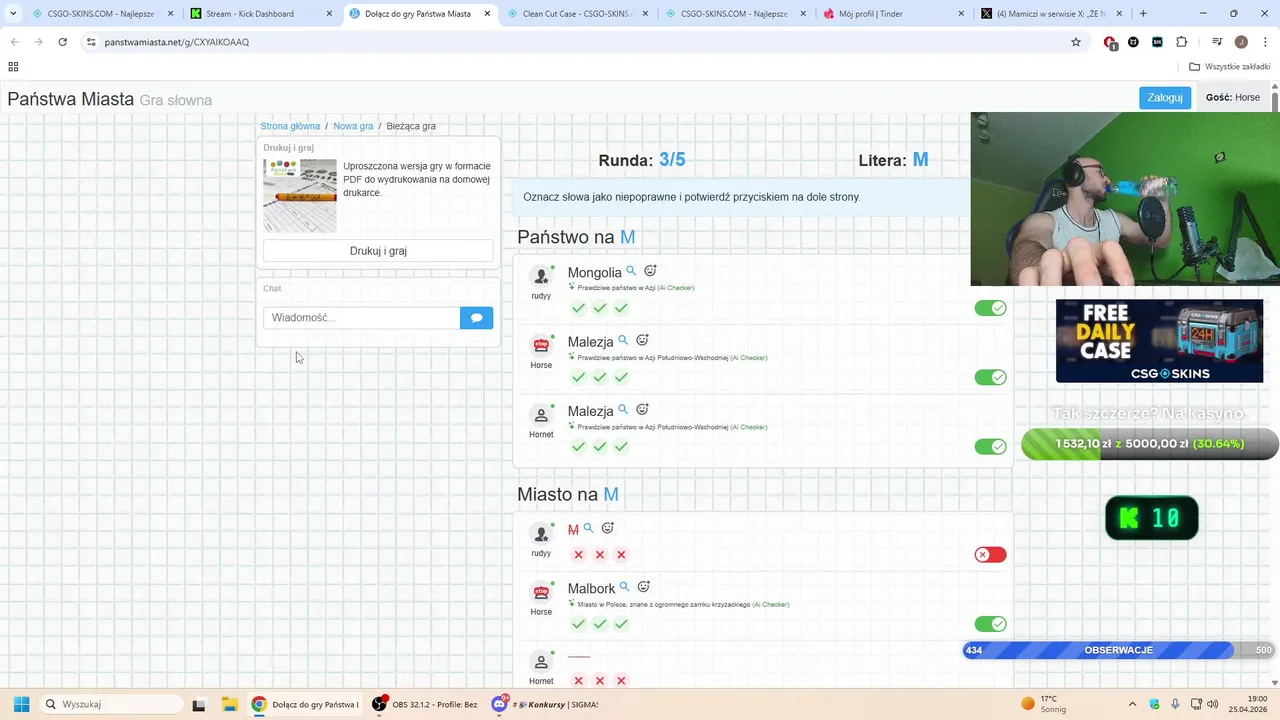Click the magnifier beside Horse's Malezja answer

pyautogui.click(x=623, y=340)
